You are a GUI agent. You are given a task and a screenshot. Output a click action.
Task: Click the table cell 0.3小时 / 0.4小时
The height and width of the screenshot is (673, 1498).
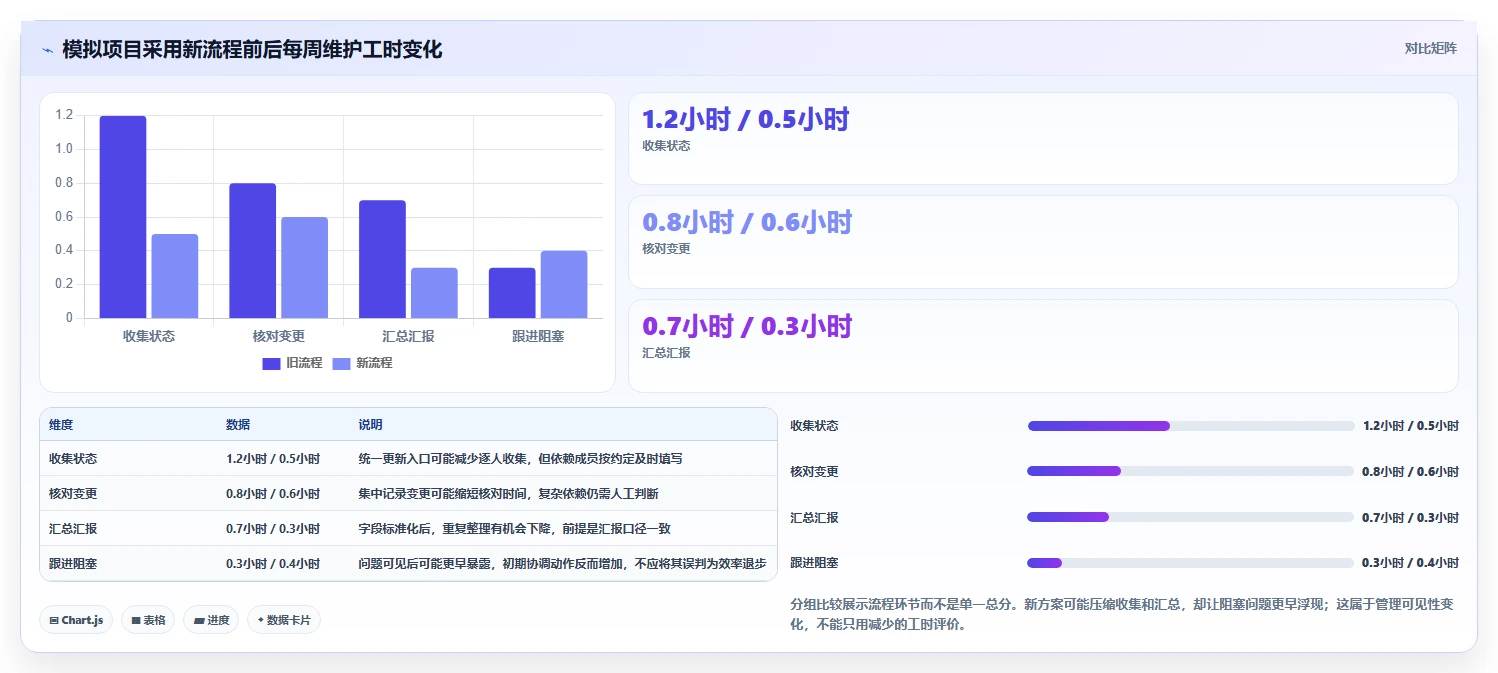[273, 564]
